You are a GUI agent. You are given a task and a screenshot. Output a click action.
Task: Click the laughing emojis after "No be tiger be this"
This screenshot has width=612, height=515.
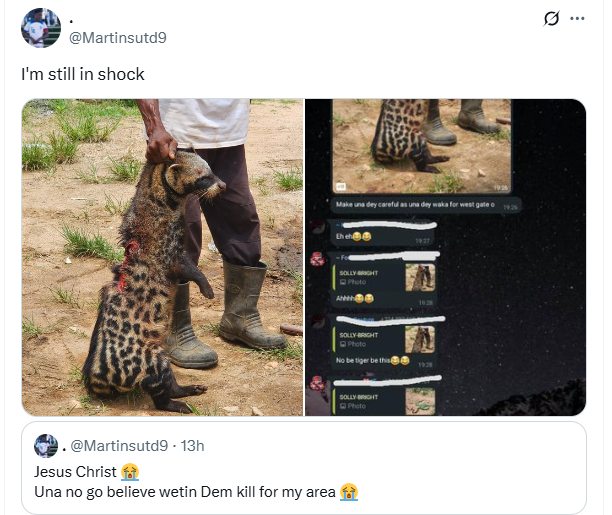[x=400, y=360]
